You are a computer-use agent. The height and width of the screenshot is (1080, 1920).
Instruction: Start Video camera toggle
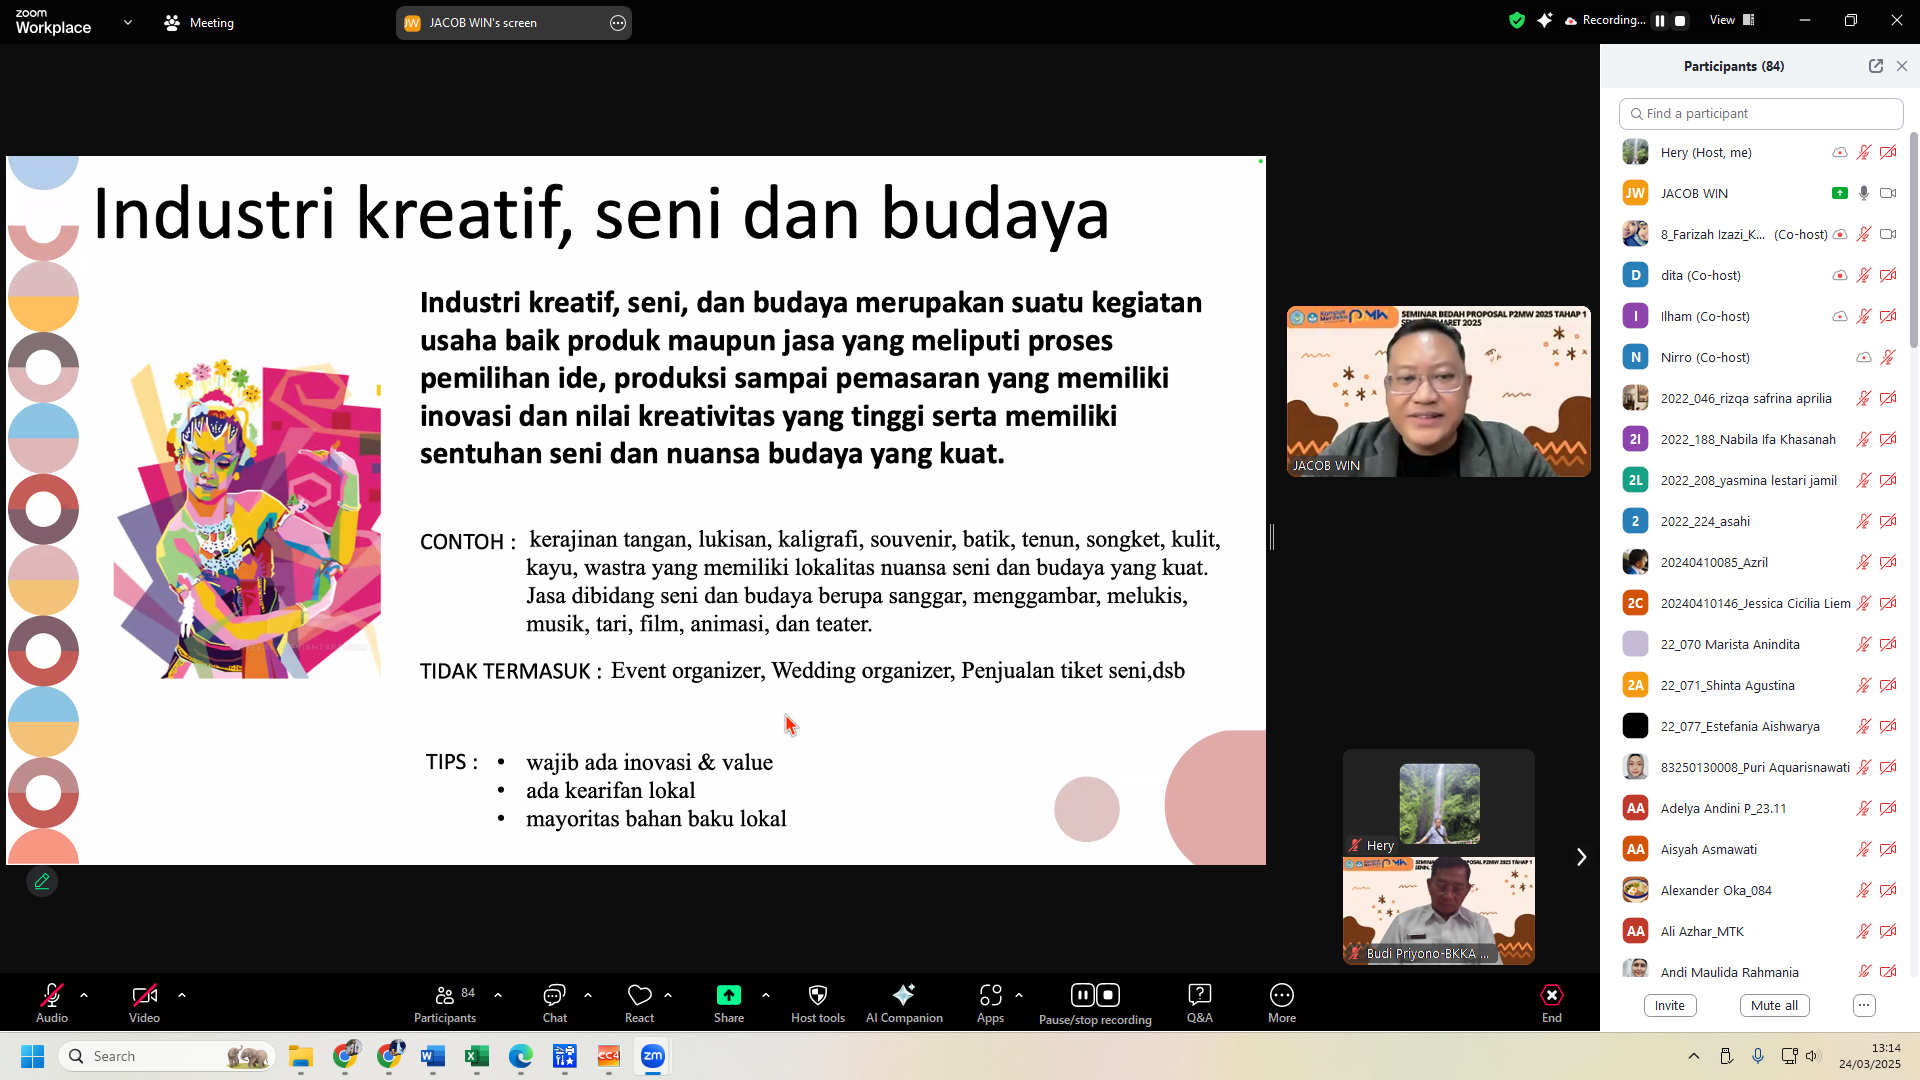pyautogui.click(x=144, y=995)
